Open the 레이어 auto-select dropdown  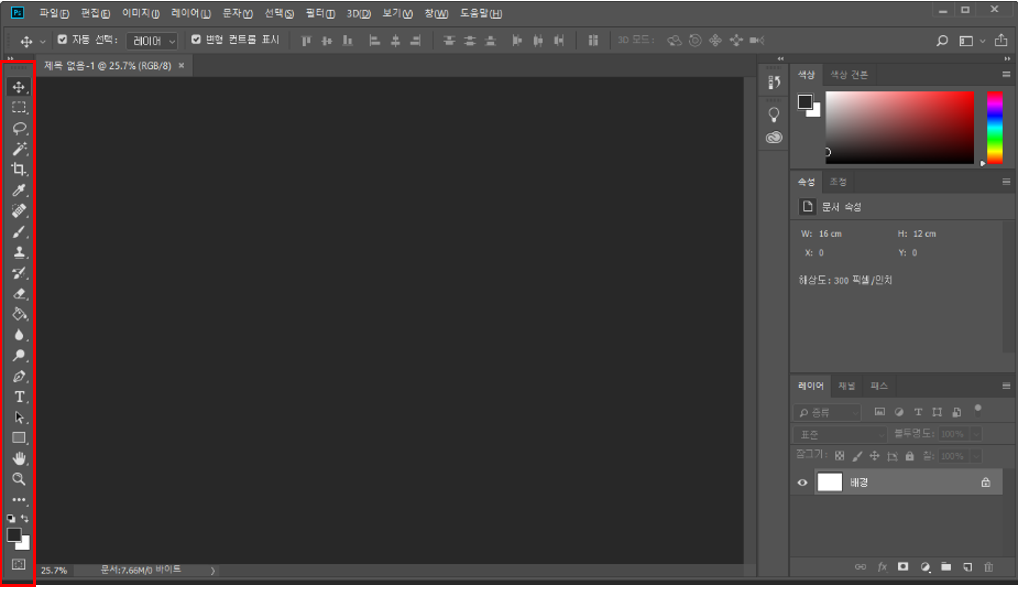pyautogui.click(x=152, y=41)
